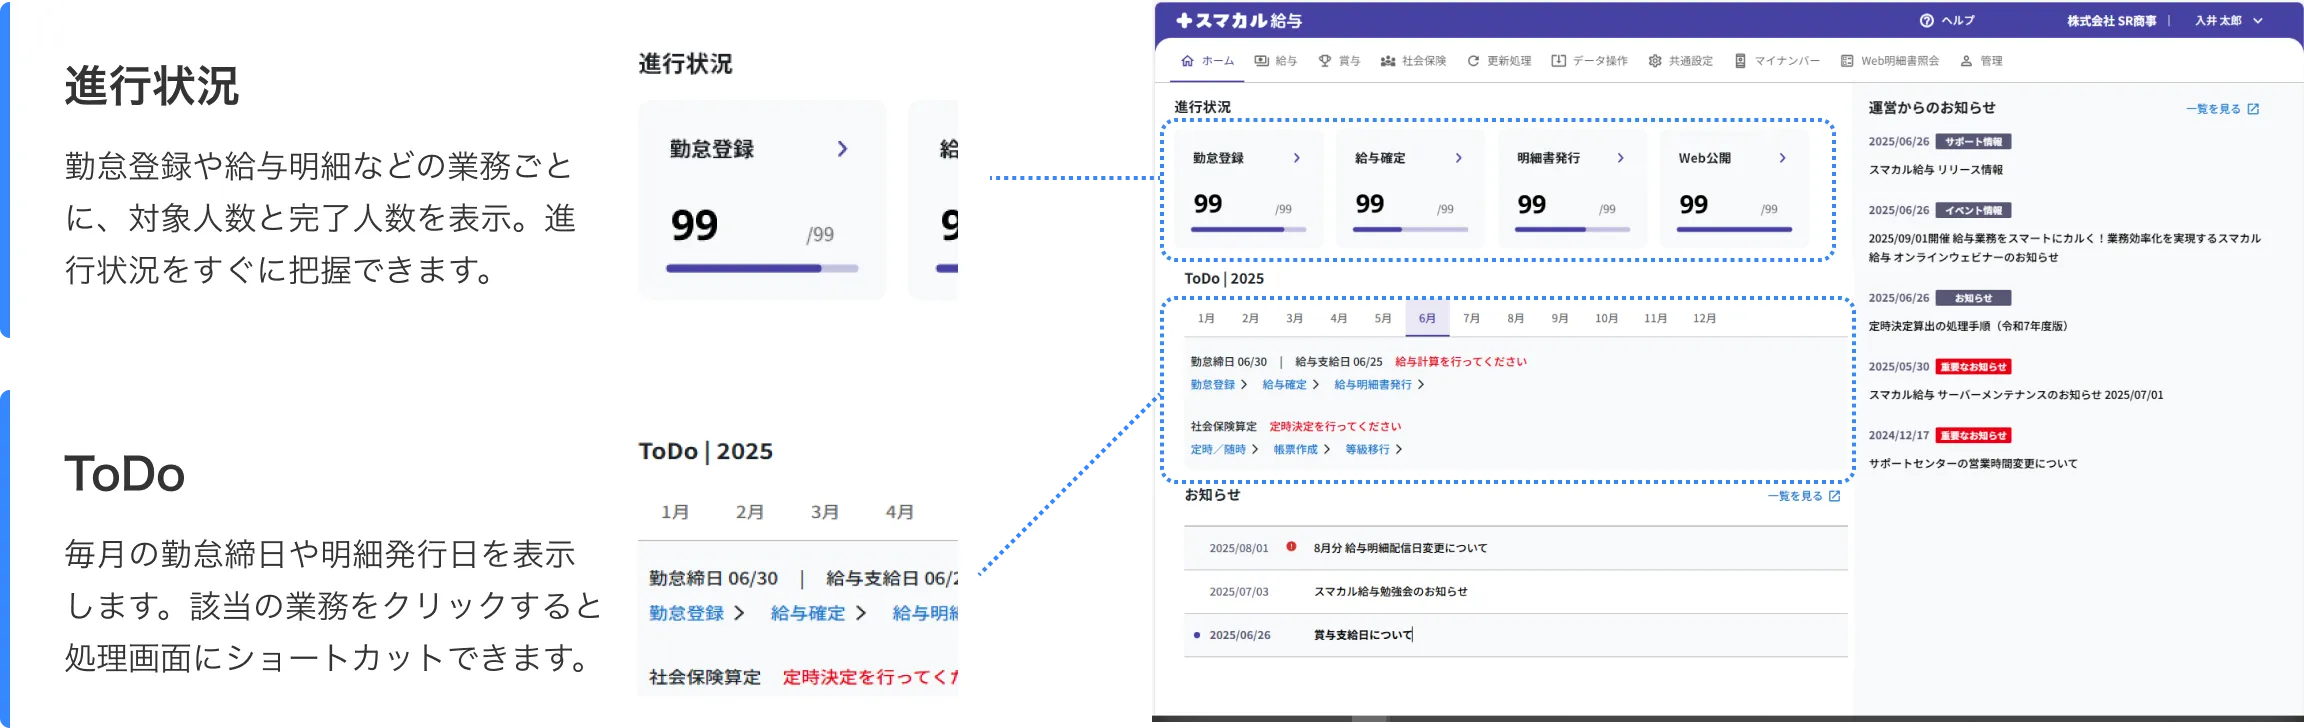This screenshot has width=2304, height=728.
Task: Click the Web明細書照会 document icon
Action: 1847,61
